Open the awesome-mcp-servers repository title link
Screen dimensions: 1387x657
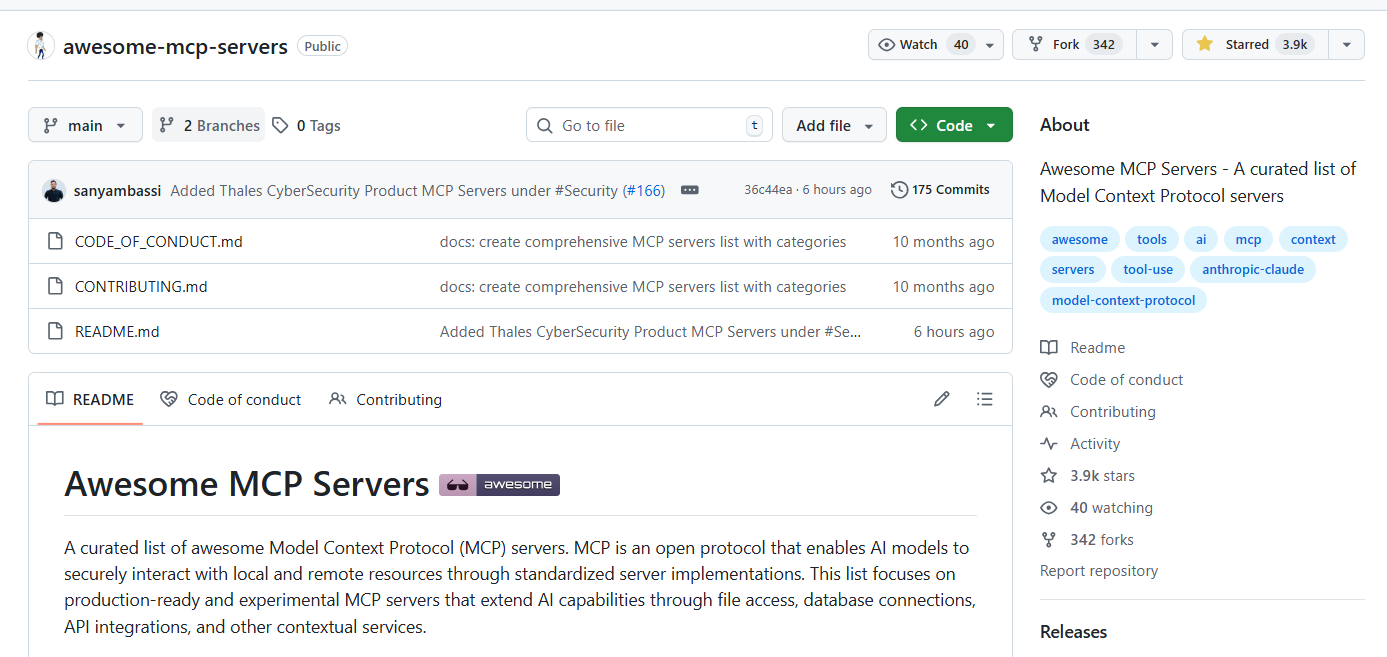[175, 46]
